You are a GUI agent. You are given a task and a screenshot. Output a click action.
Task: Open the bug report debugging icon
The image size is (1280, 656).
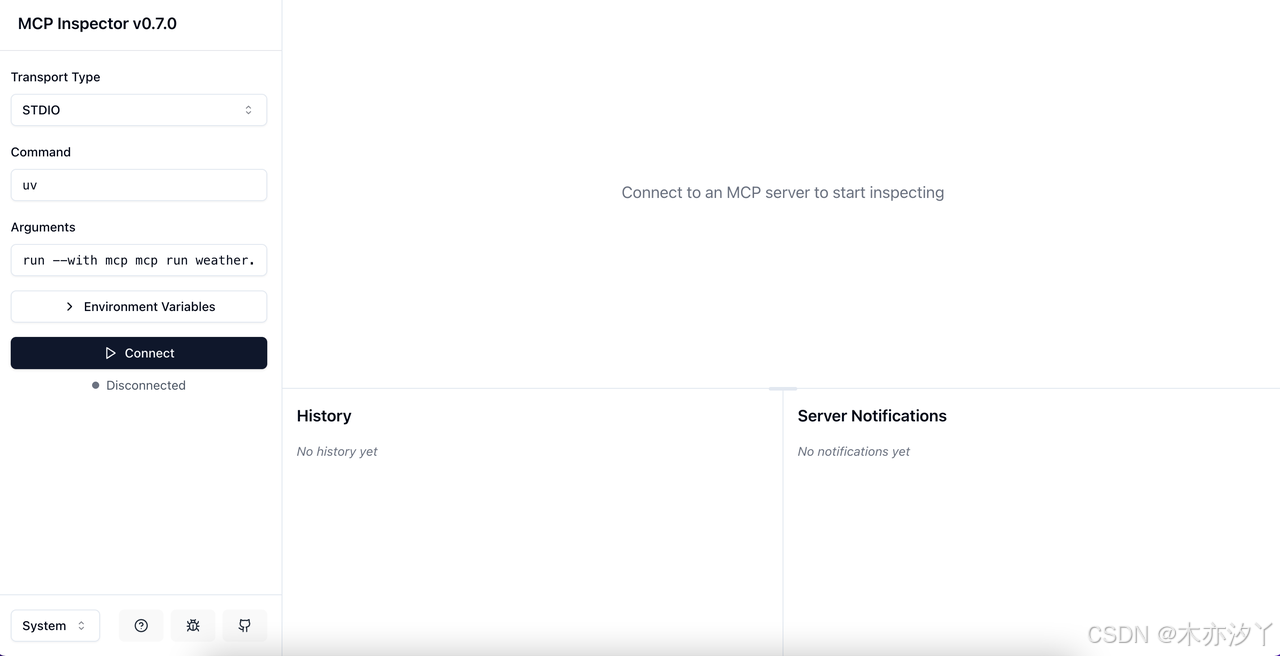click(193, 626)
